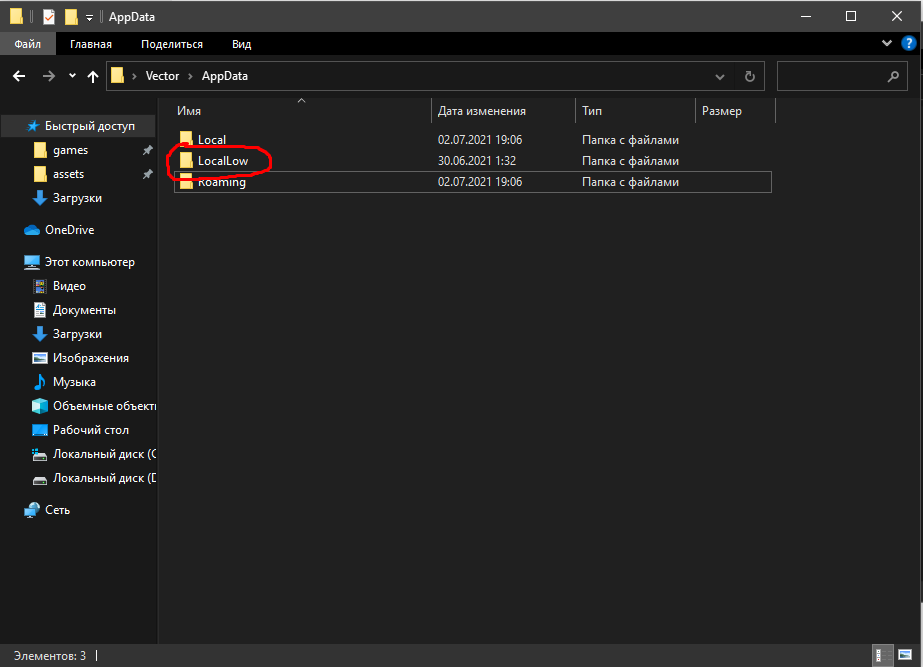Viewport: 923px width, 667px height.
Task: Open the Файл menu tab
Action: click(27, 44)
